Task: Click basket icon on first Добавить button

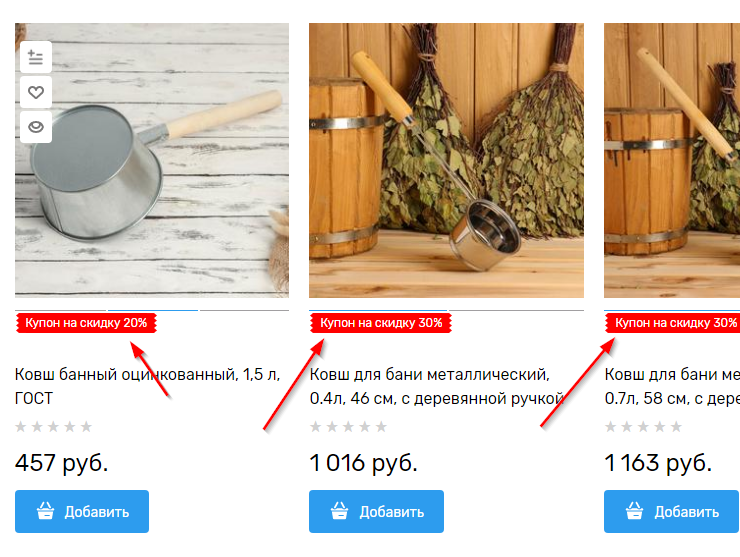Action: (45, 511)
